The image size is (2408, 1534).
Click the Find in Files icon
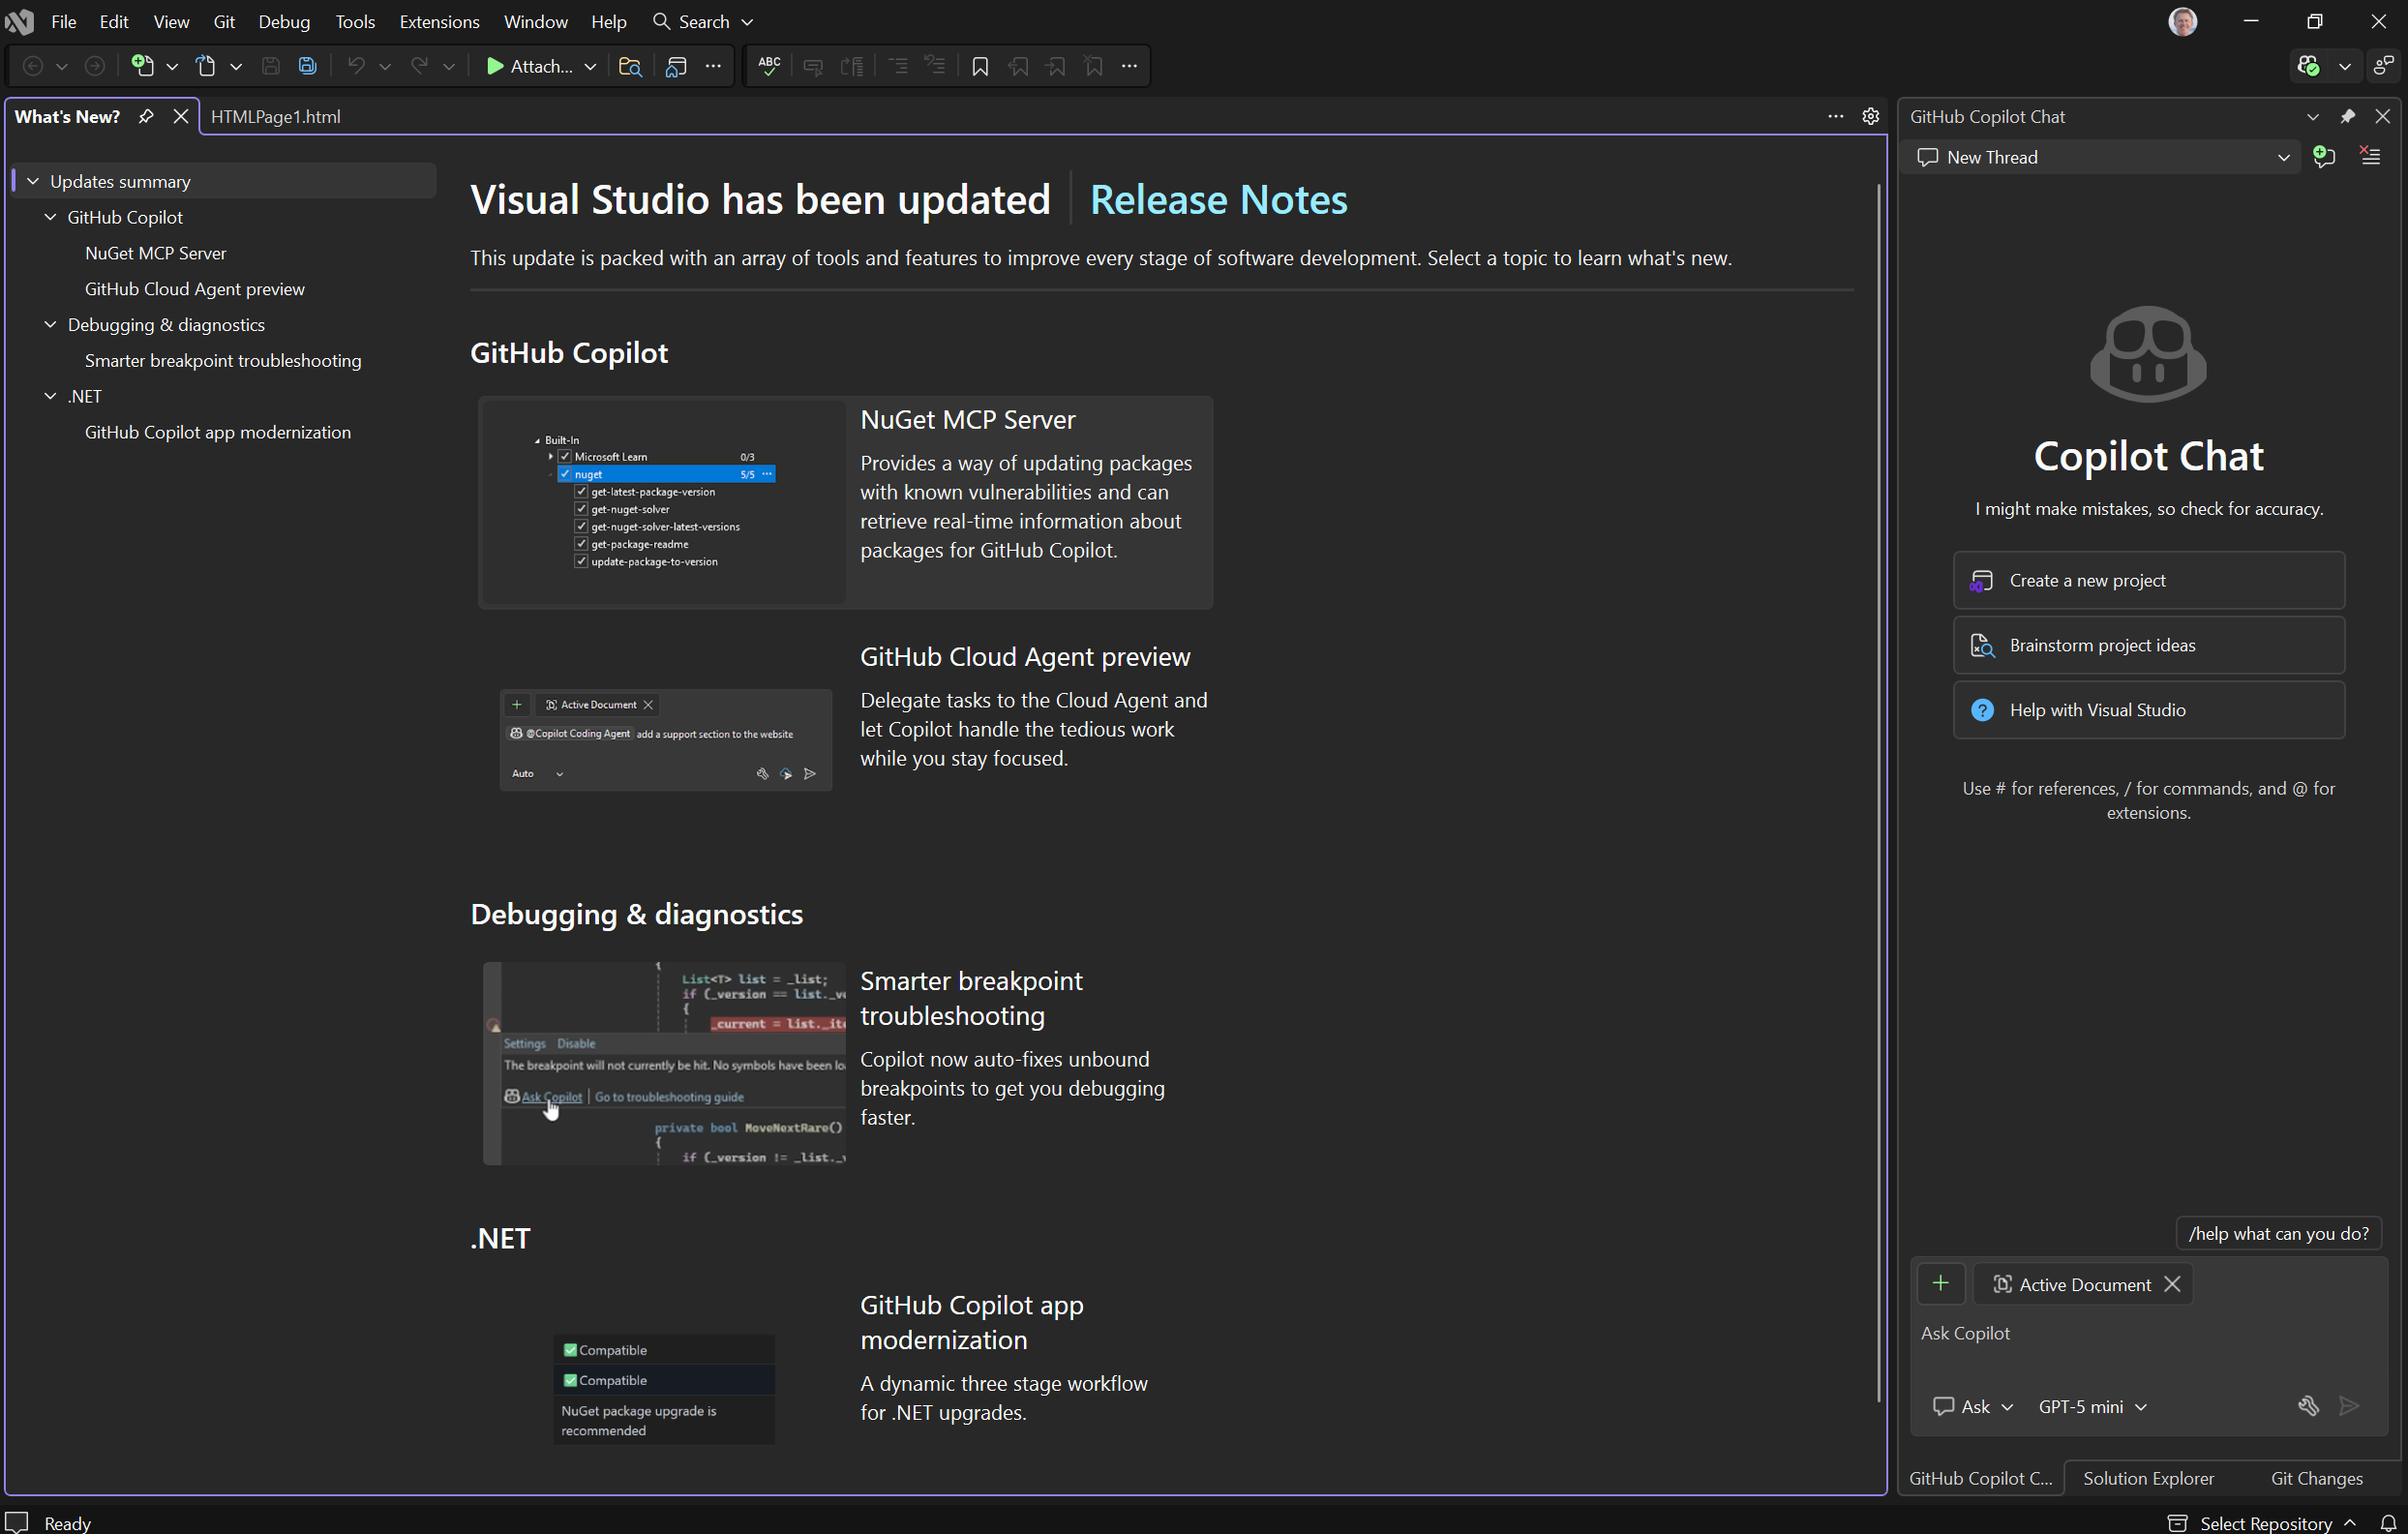(630, 66)
